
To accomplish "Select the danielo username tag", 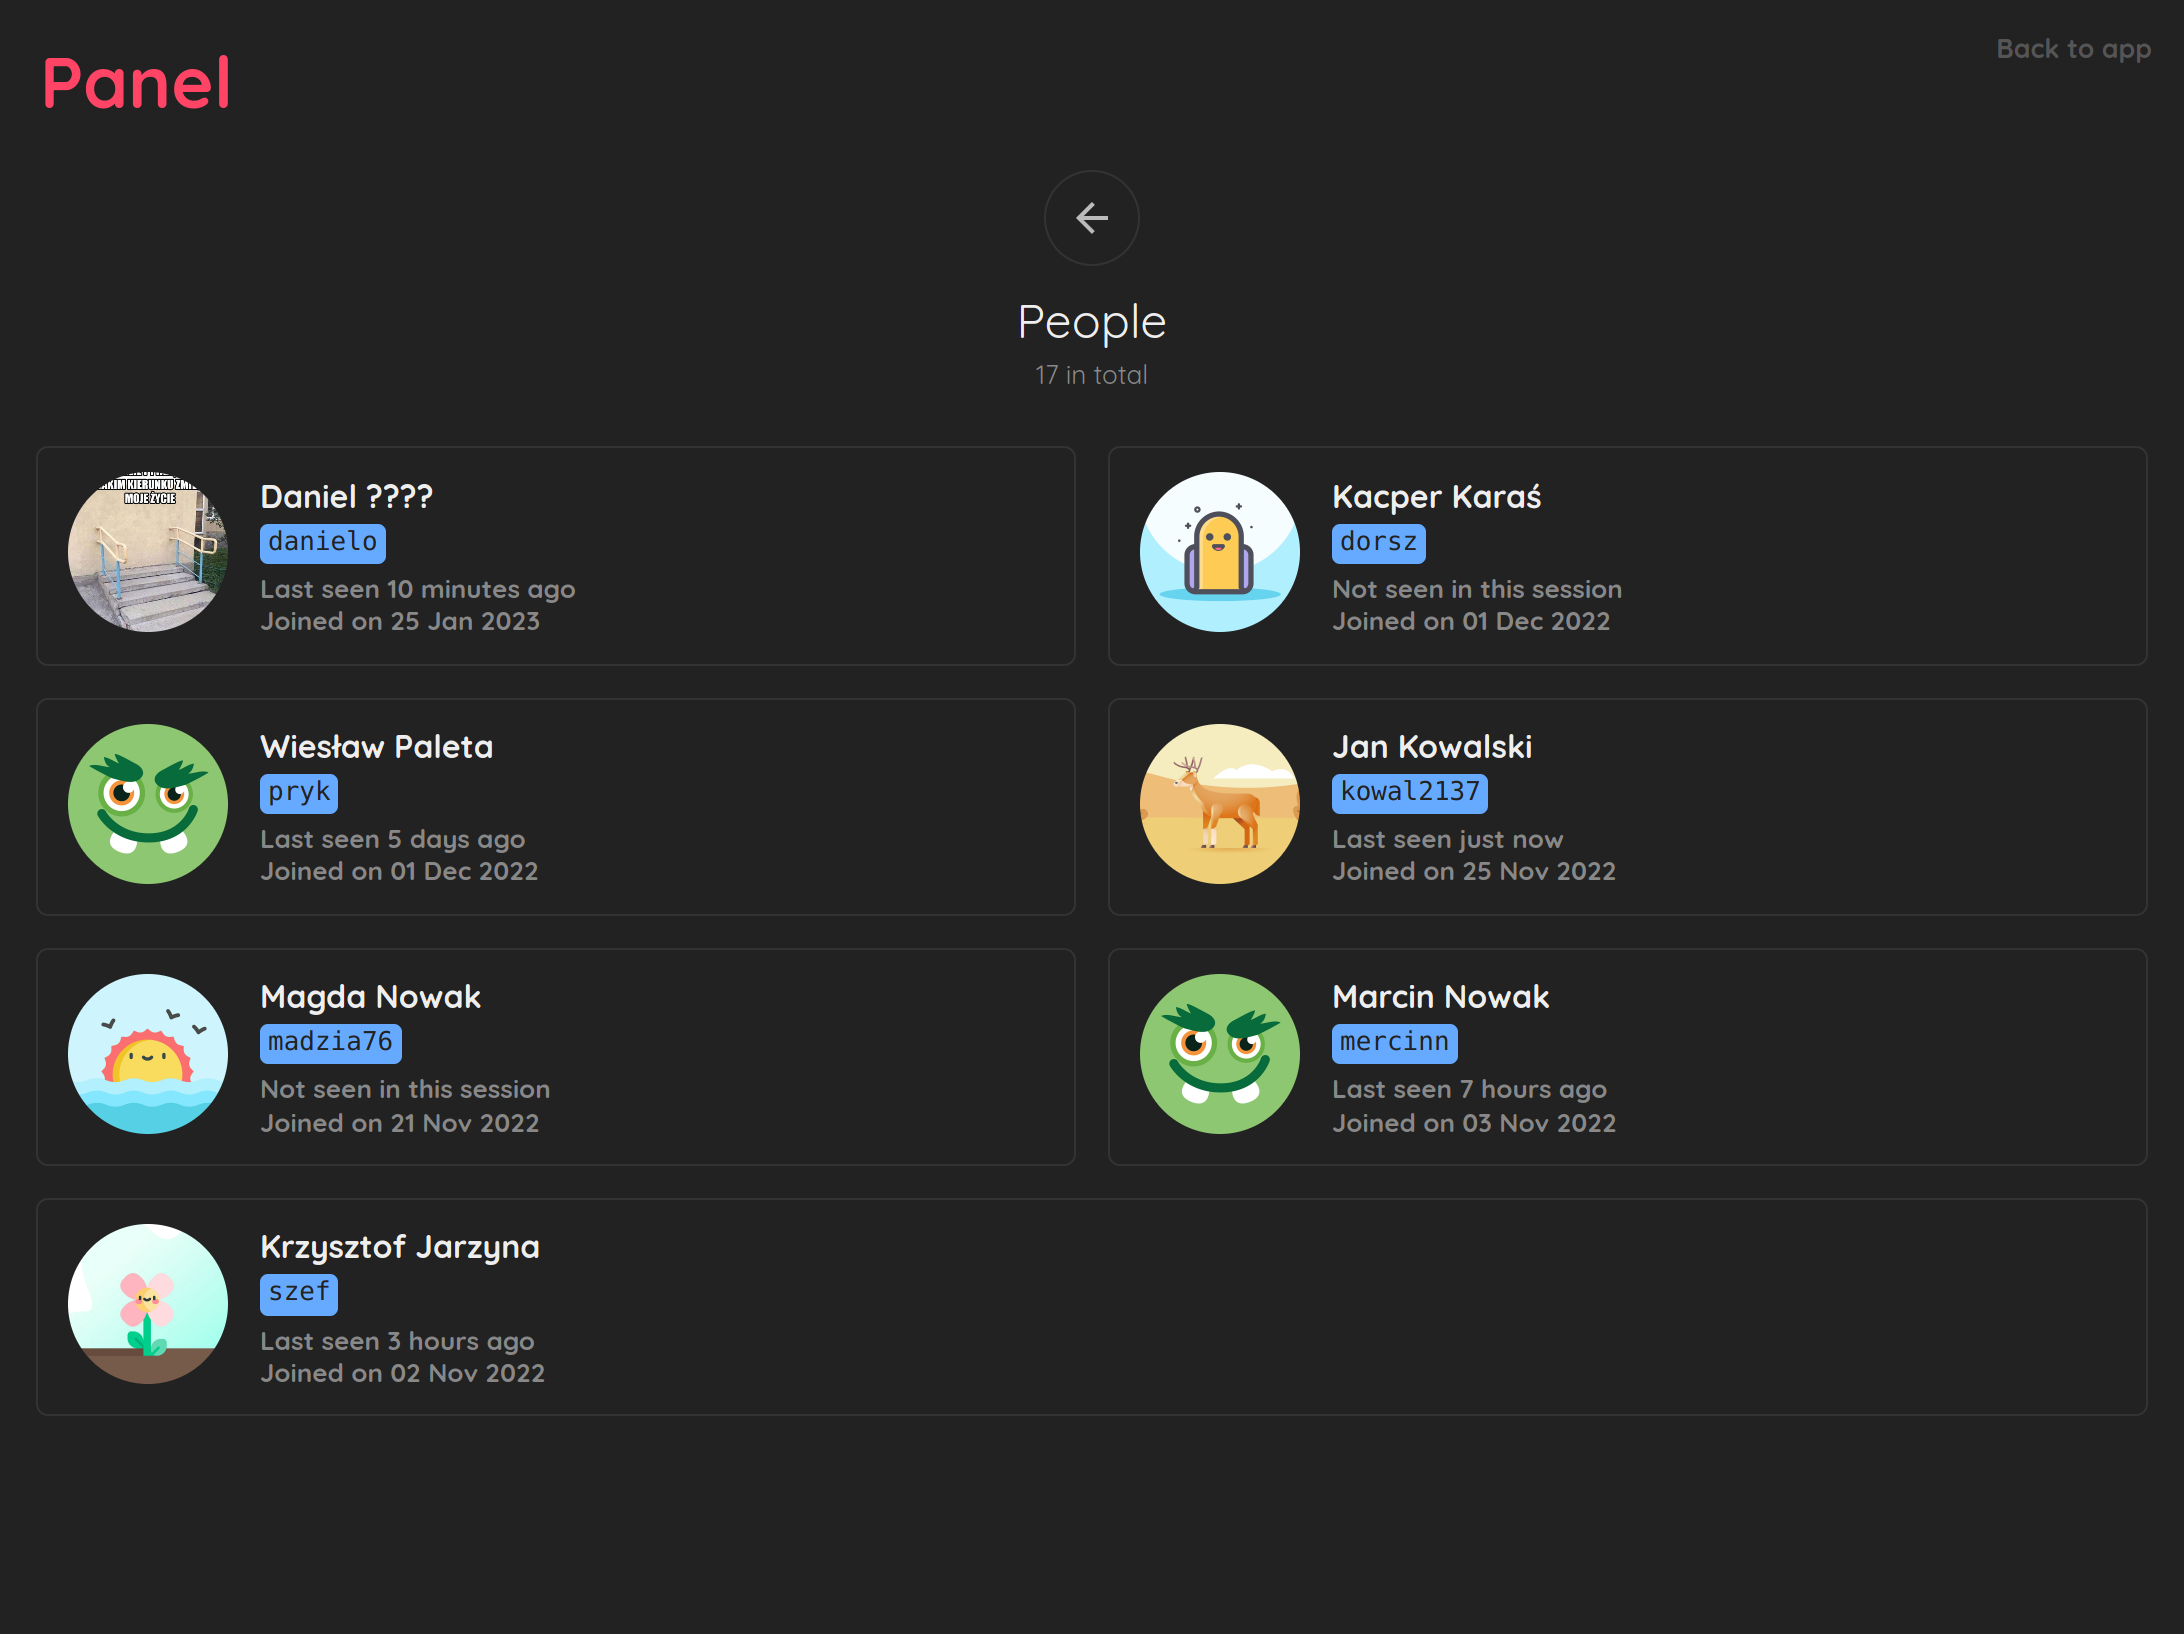I will pyautogui.click(x=322, y=542).
